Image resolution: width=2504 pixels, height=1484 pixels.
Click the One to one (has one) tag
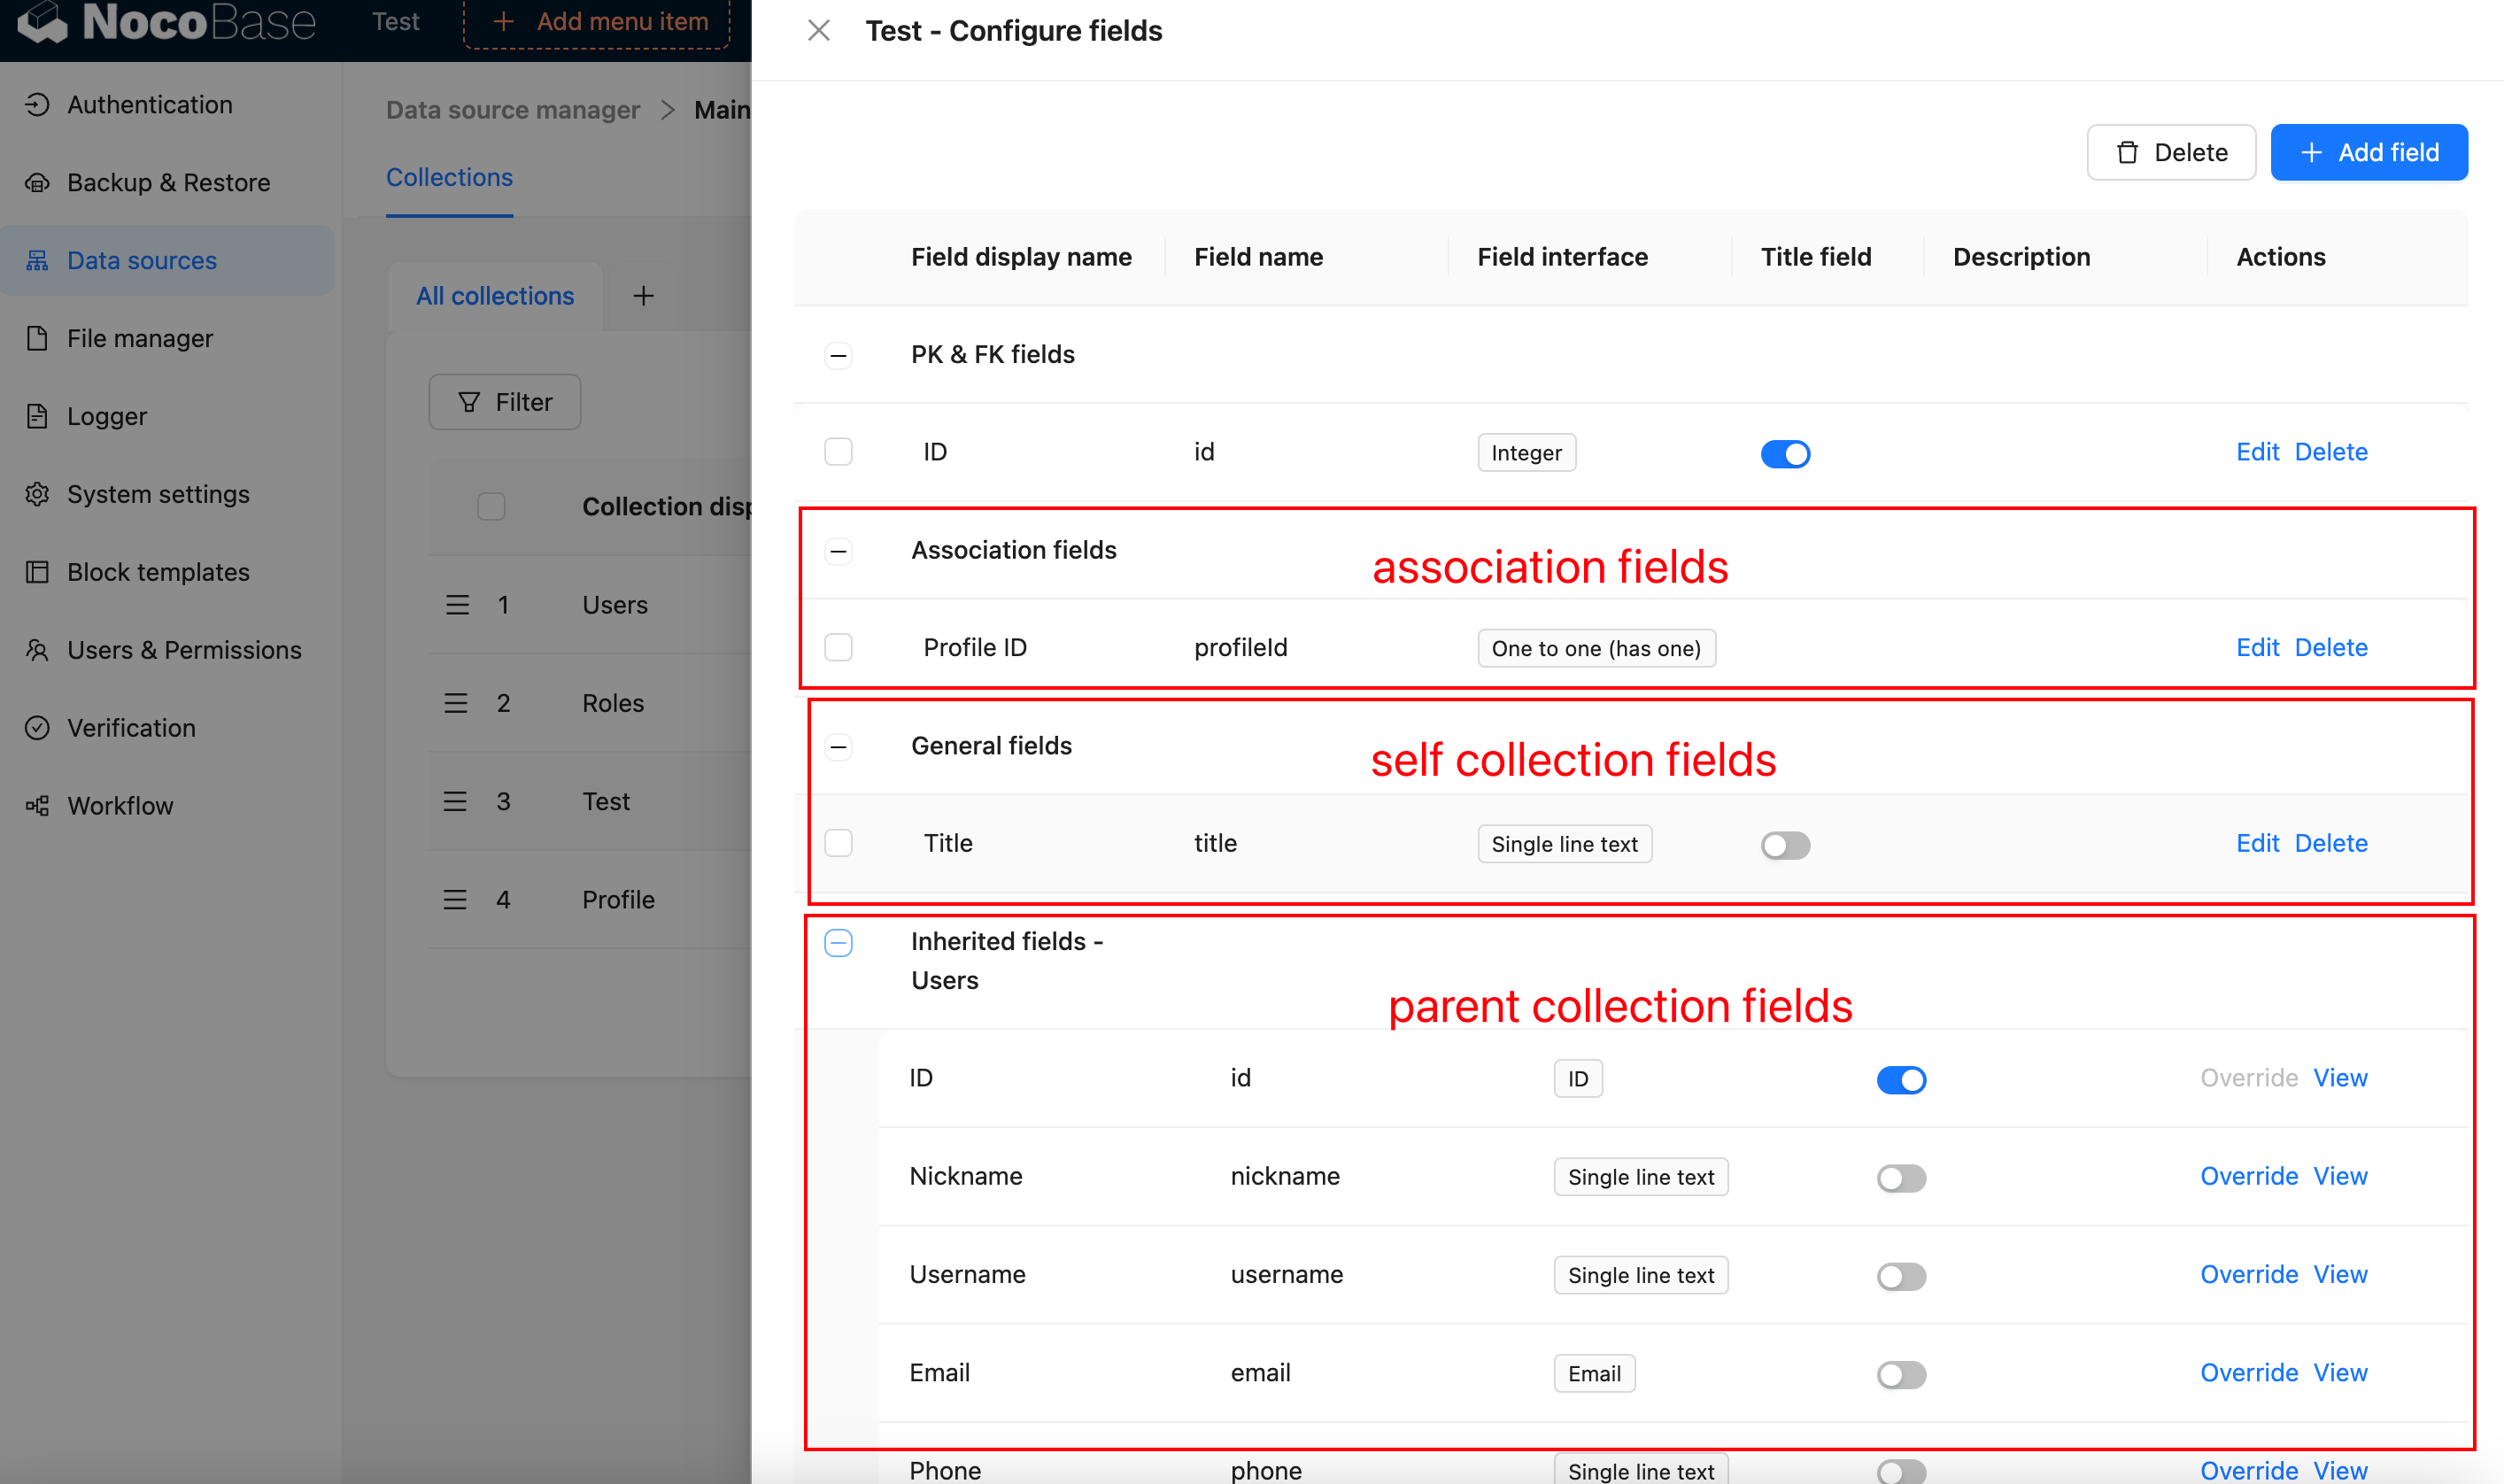[x=1596, y=649]
